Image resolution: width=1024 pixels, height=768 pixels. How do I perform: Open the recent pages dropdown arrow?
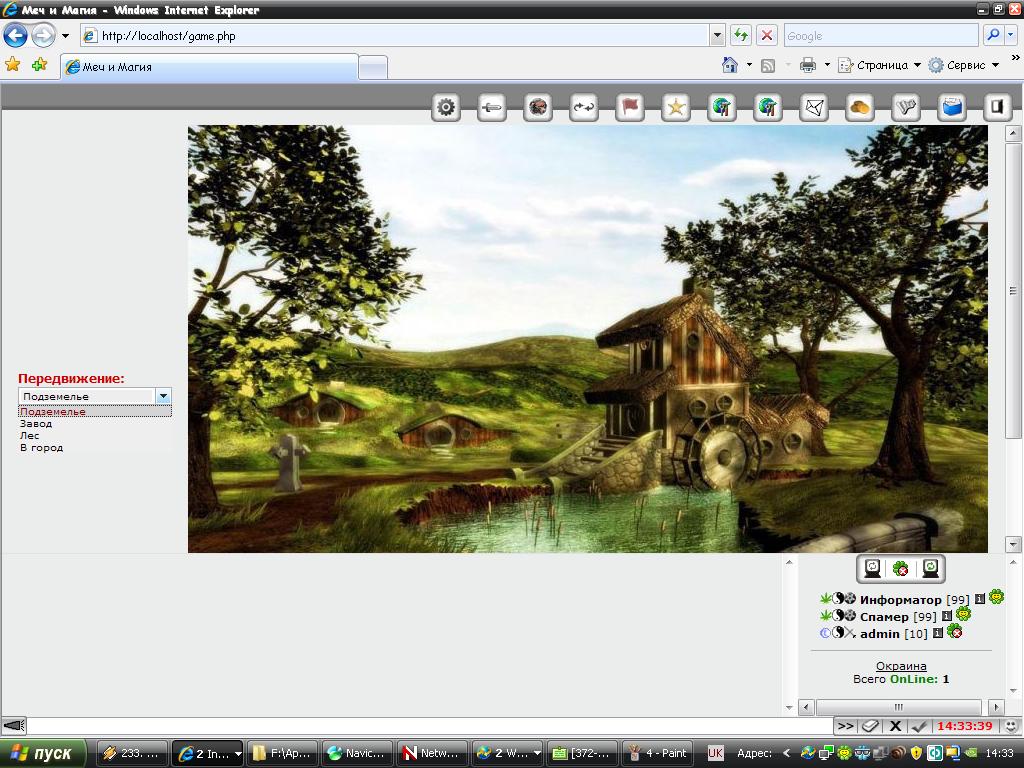pos(65,36)
